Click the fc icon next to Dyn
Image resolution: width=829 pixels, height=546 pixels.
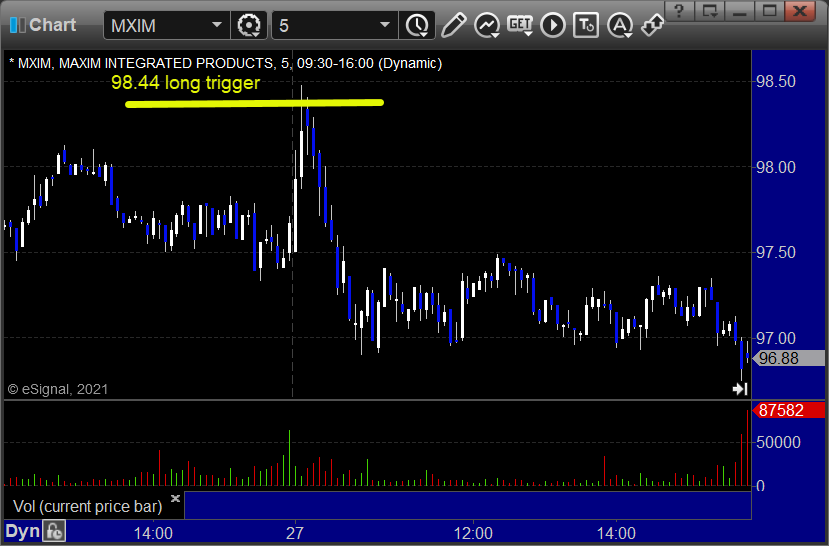(x=54, y=531)
